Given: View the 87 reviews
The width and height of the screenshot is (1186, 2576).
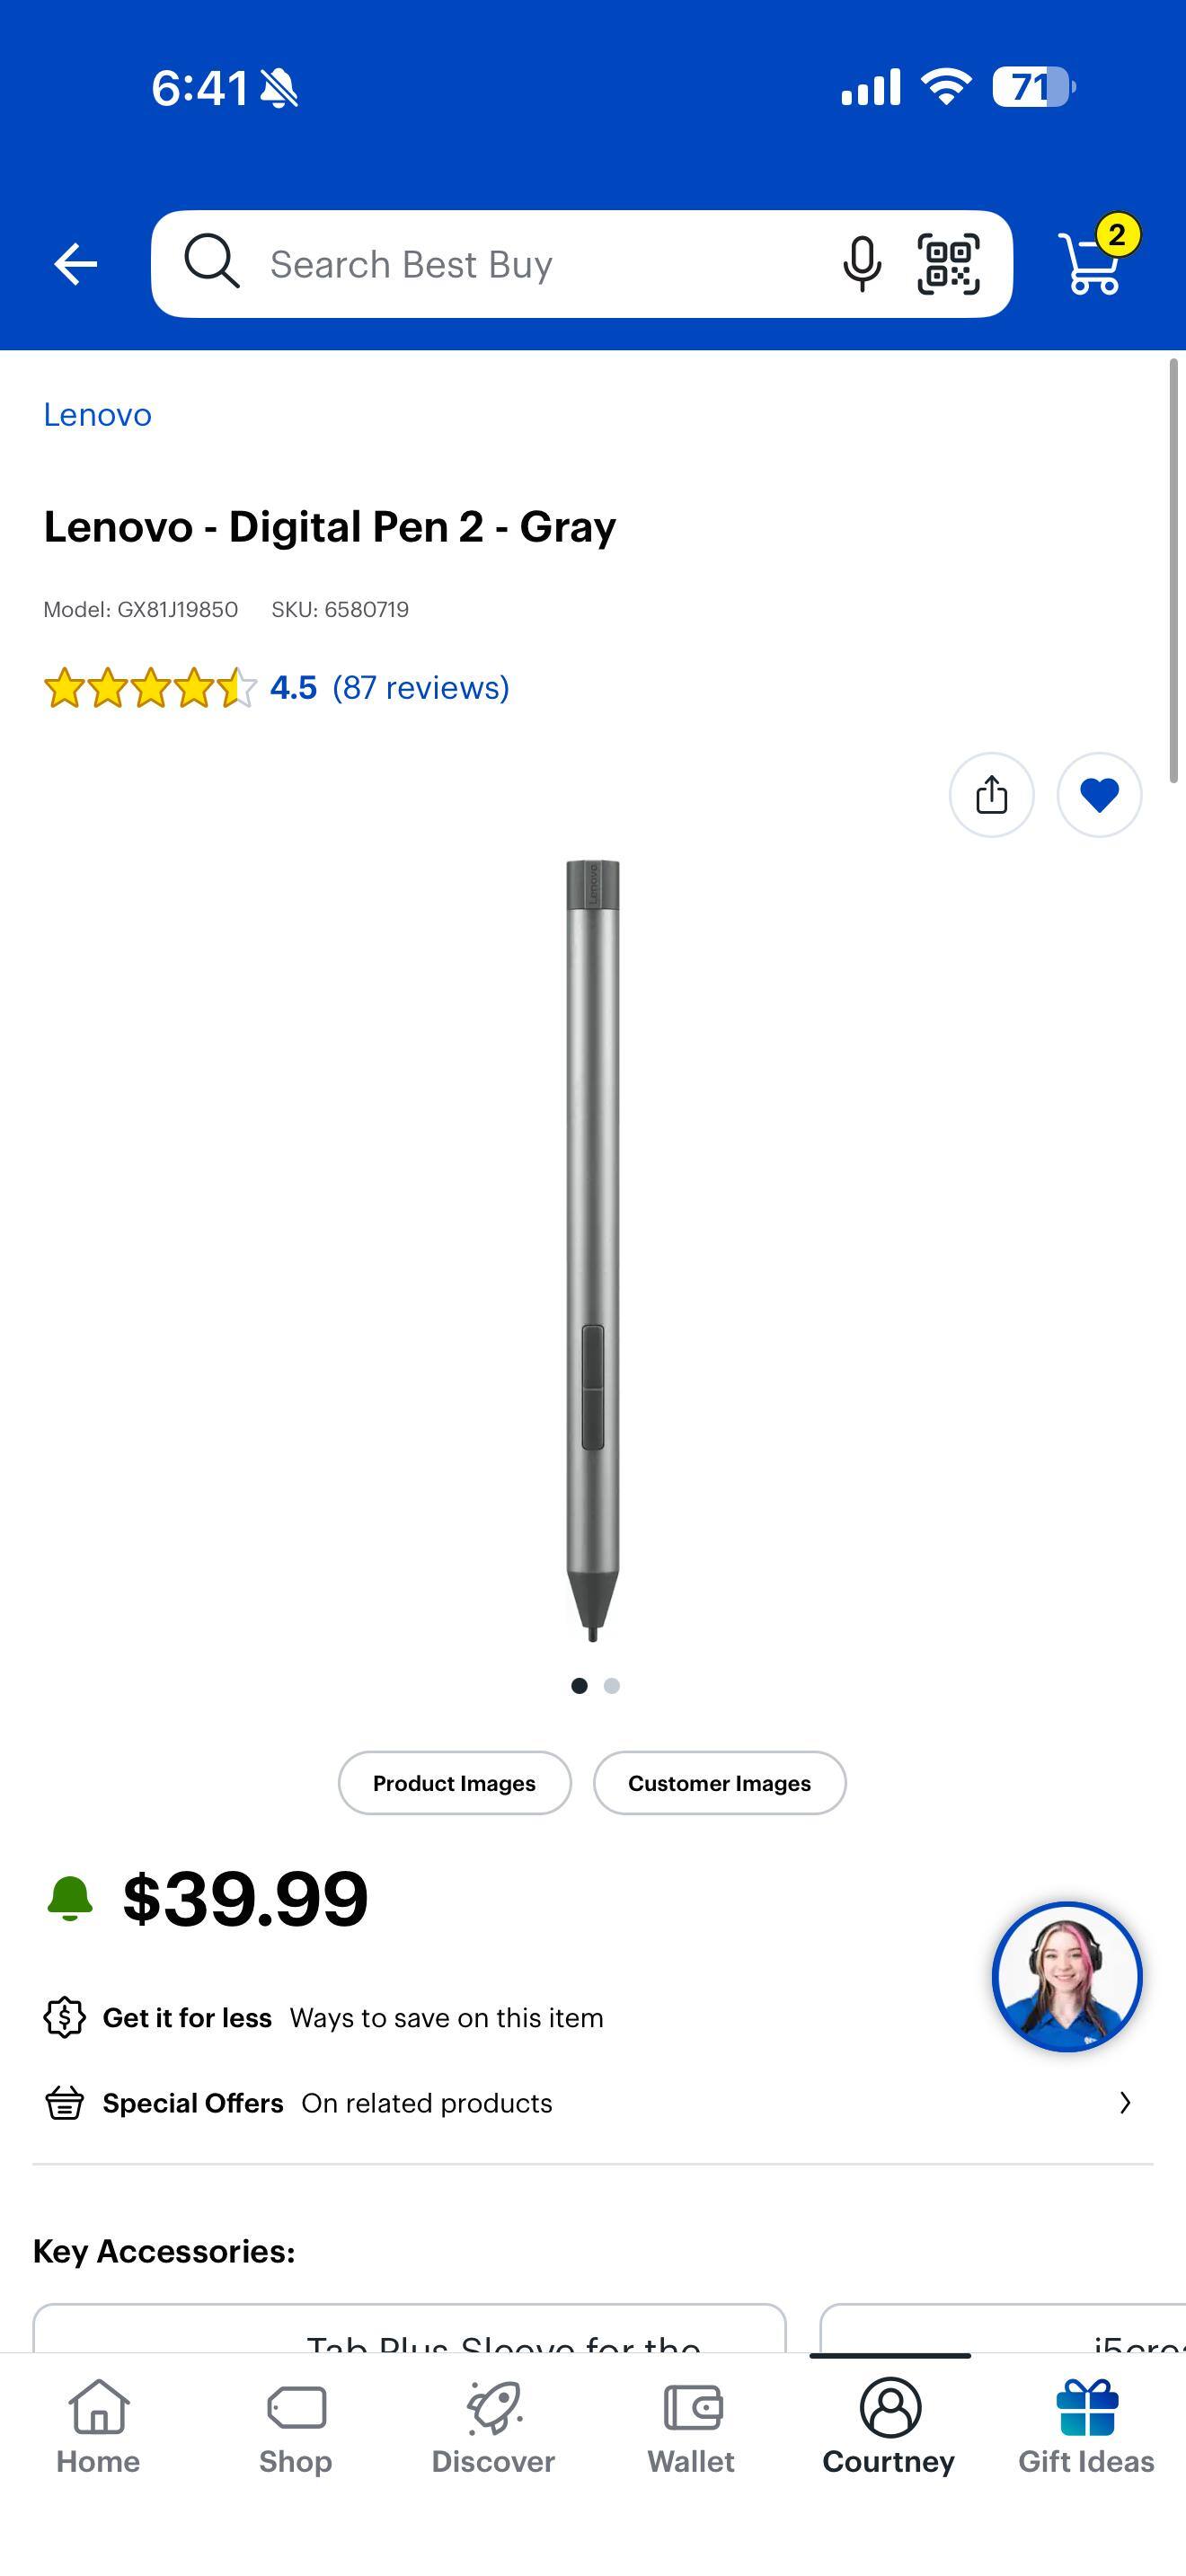Looking at the screenshot, I should click(x=420, y=688).
